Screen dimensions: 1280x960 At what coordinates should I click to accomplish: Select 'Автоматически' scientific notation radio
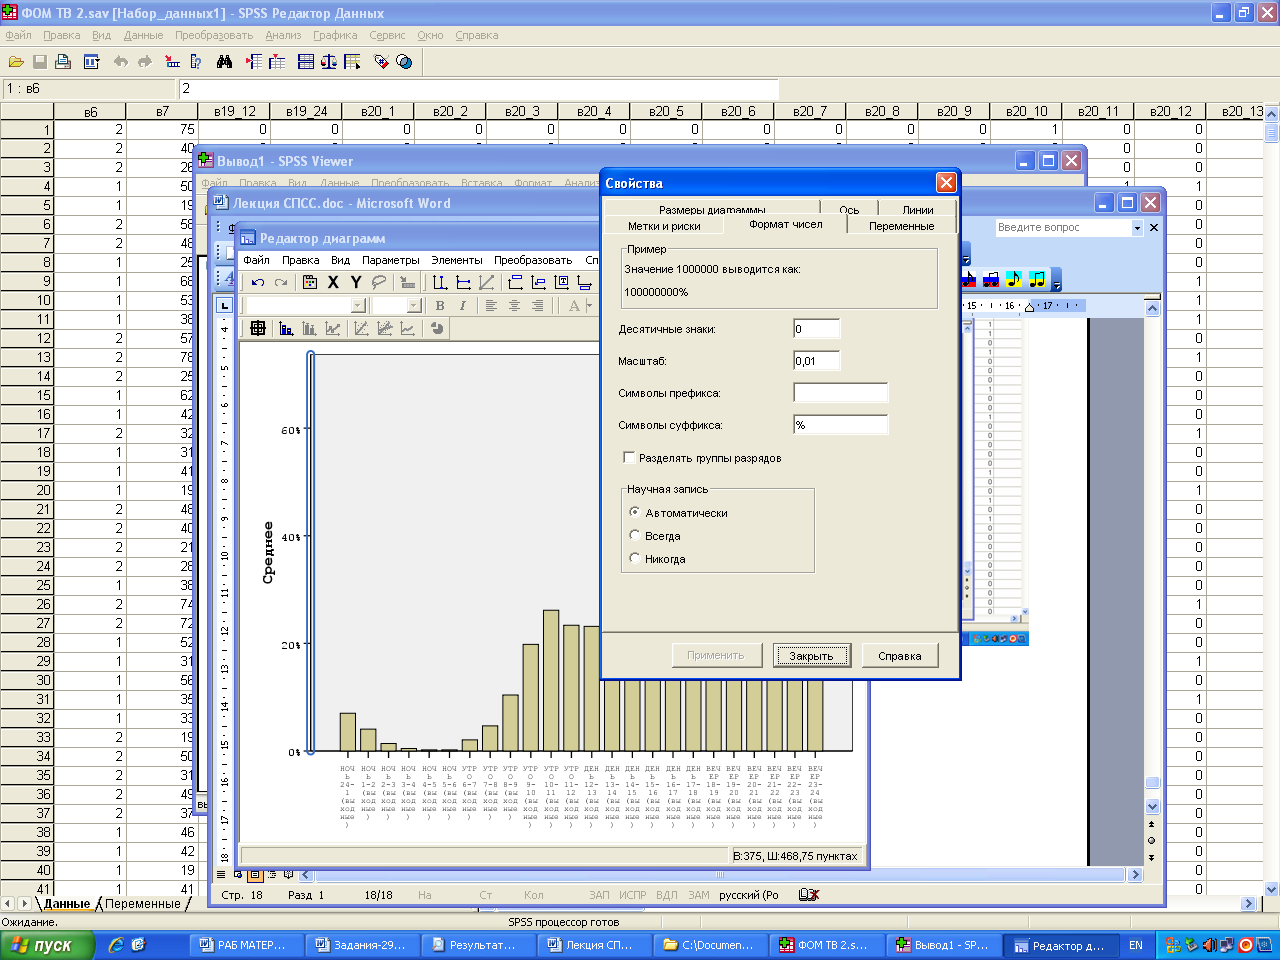[x=634, y=512]
